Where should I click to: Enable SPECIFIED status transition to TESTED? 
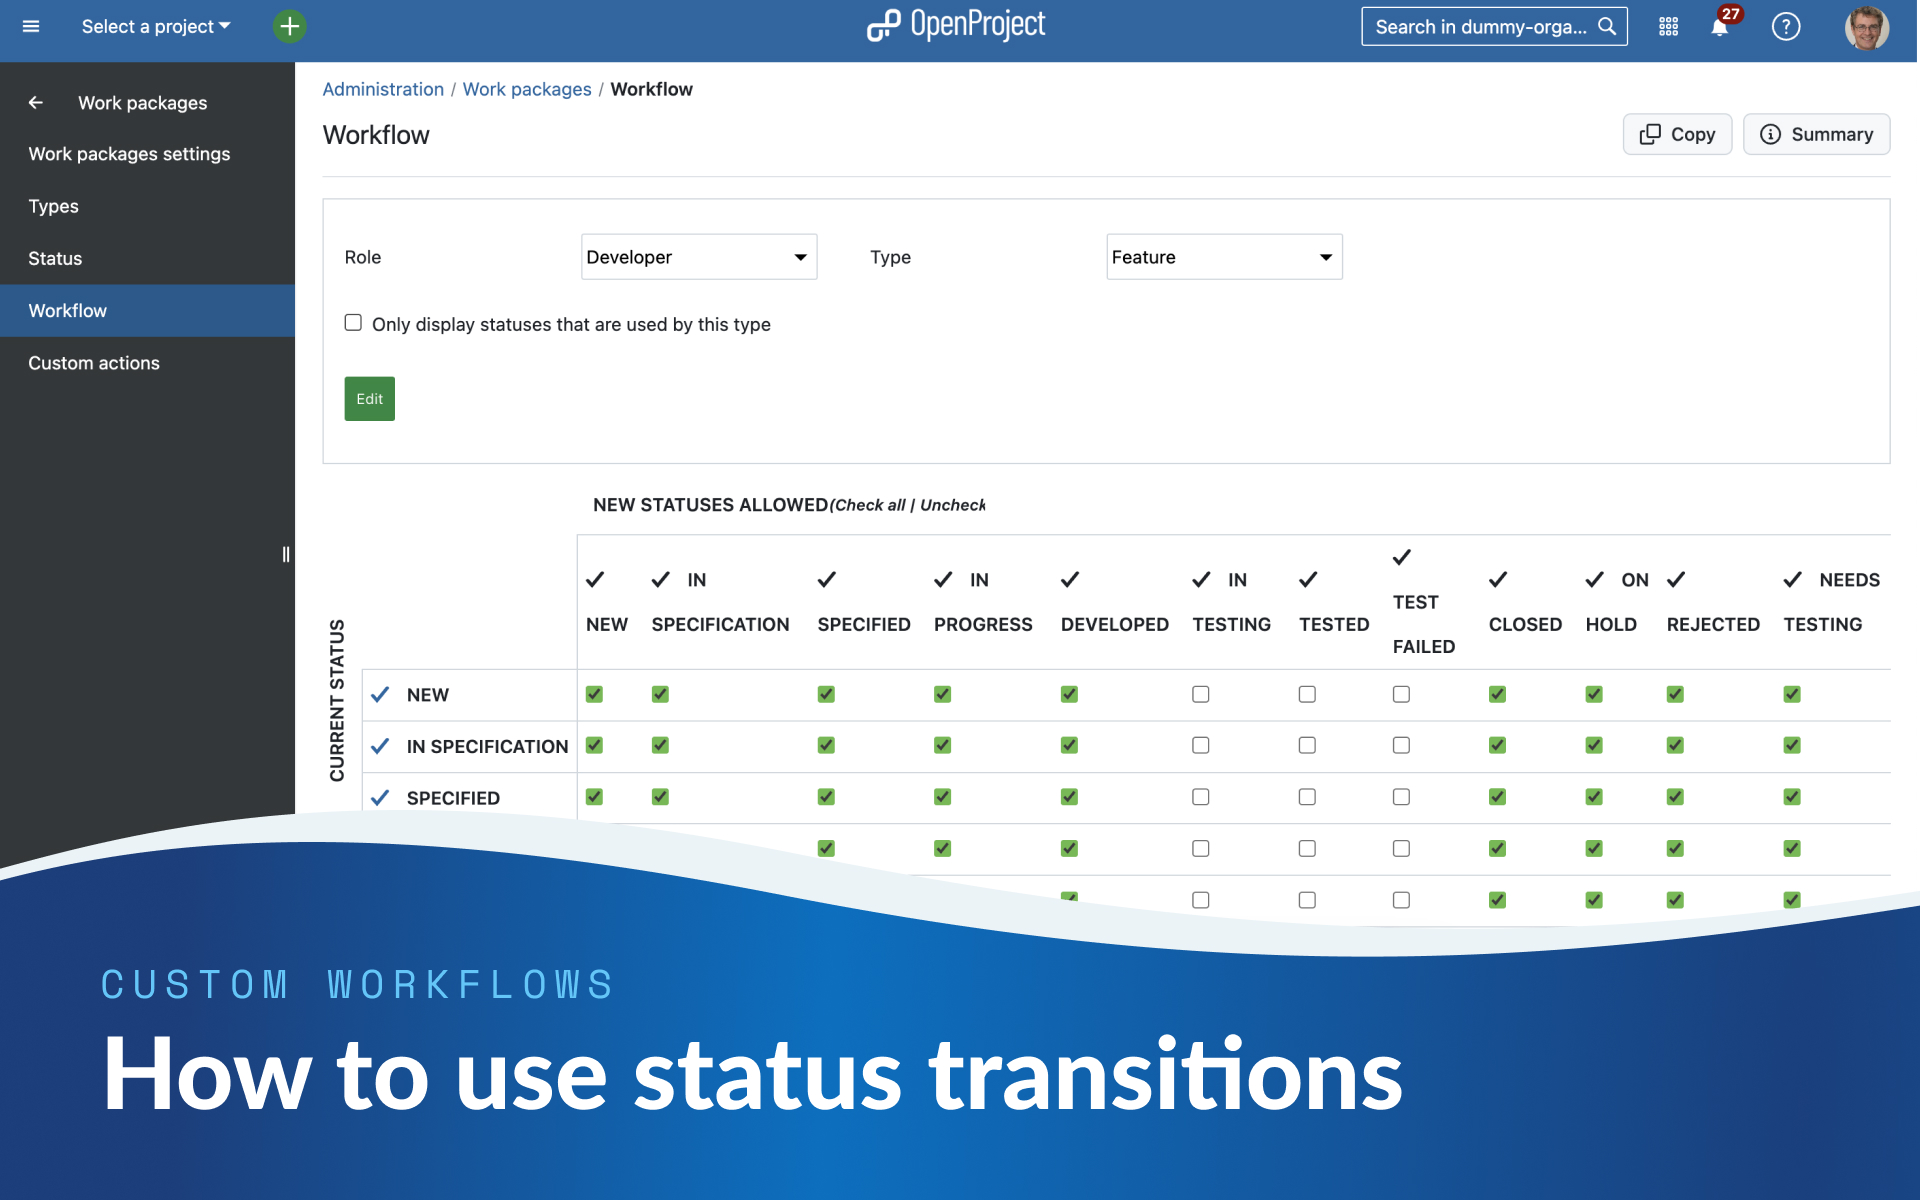point(1305,796)
